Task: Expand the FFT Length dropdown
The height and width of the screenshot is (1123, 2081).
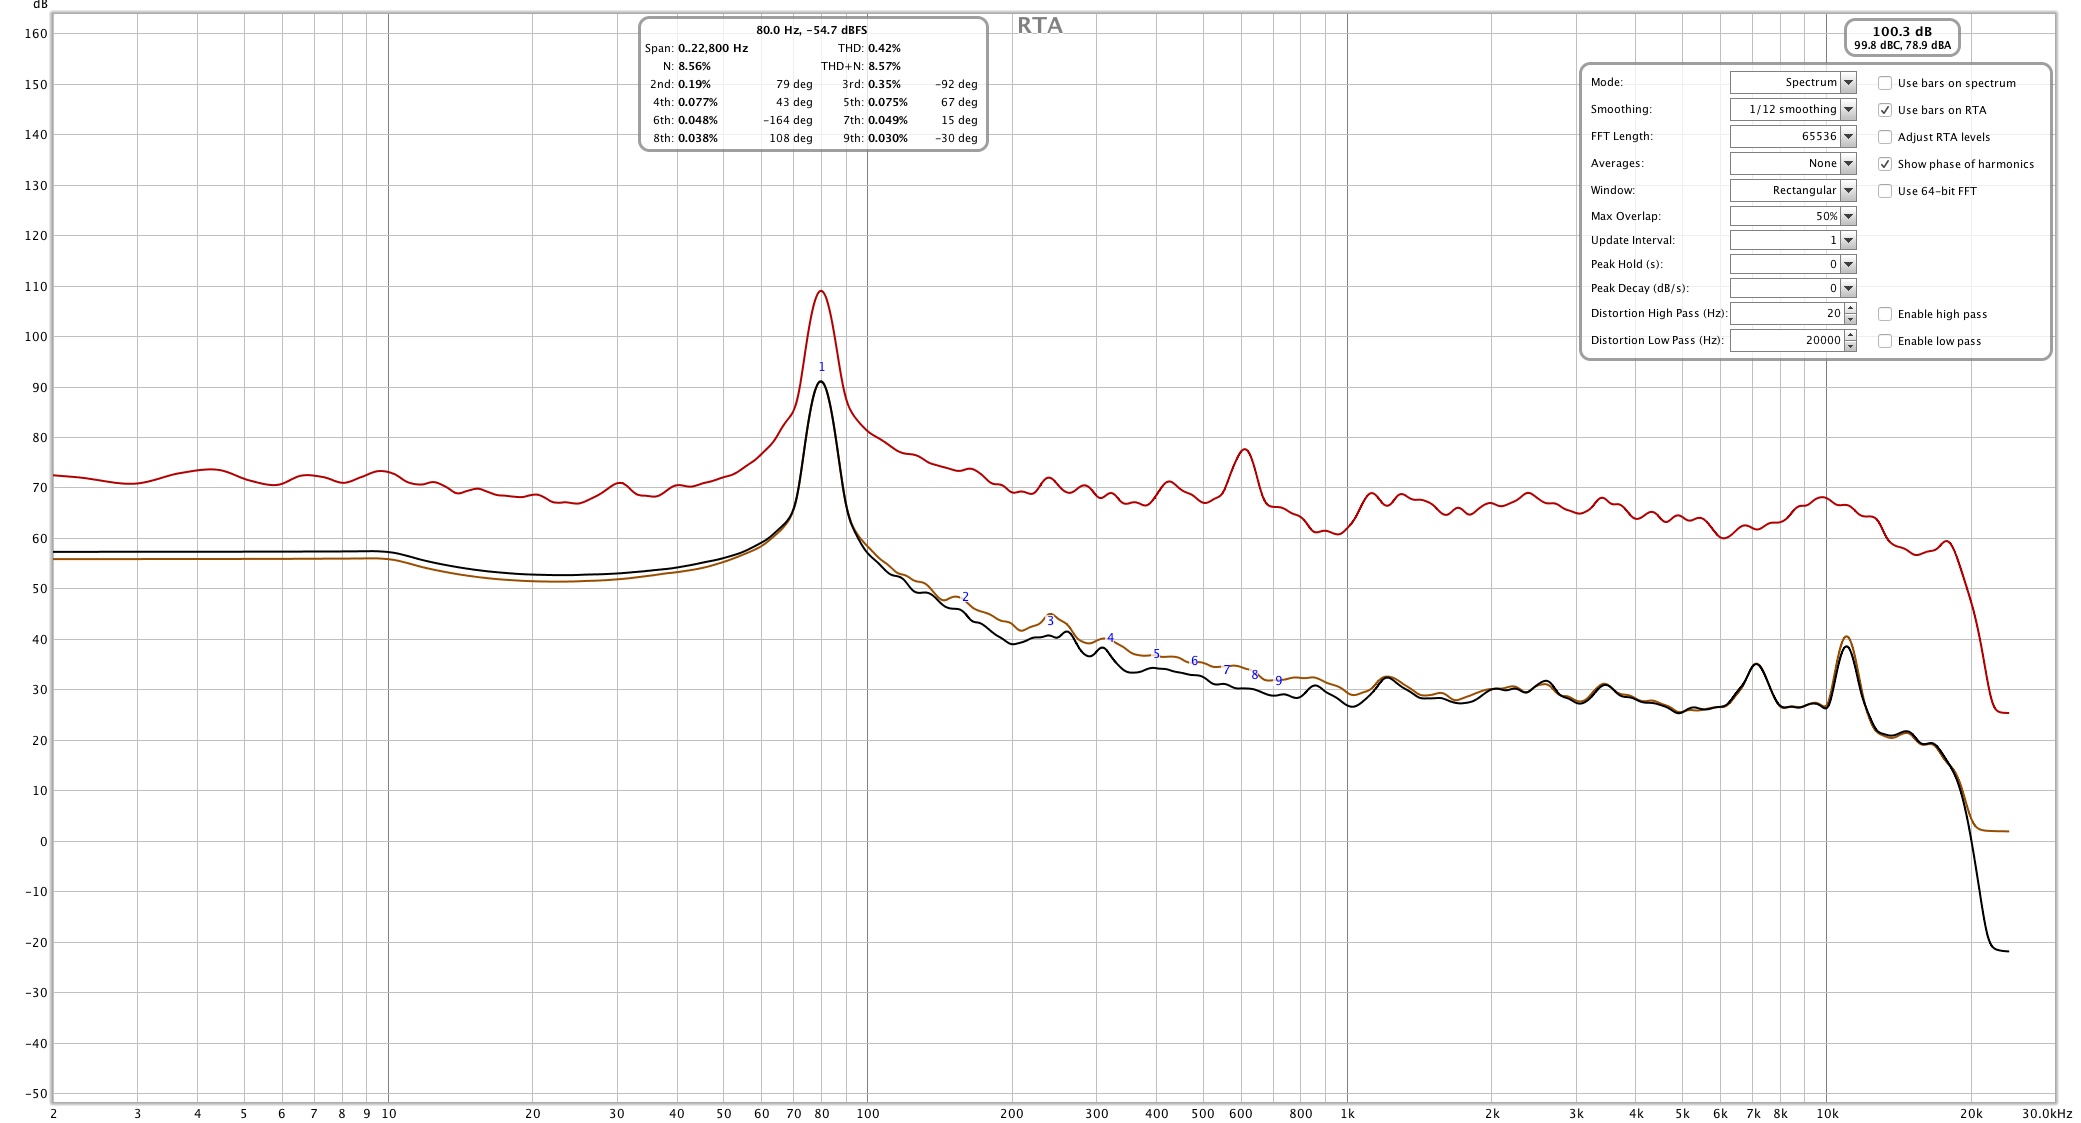Action: (x=1848, y=136)
